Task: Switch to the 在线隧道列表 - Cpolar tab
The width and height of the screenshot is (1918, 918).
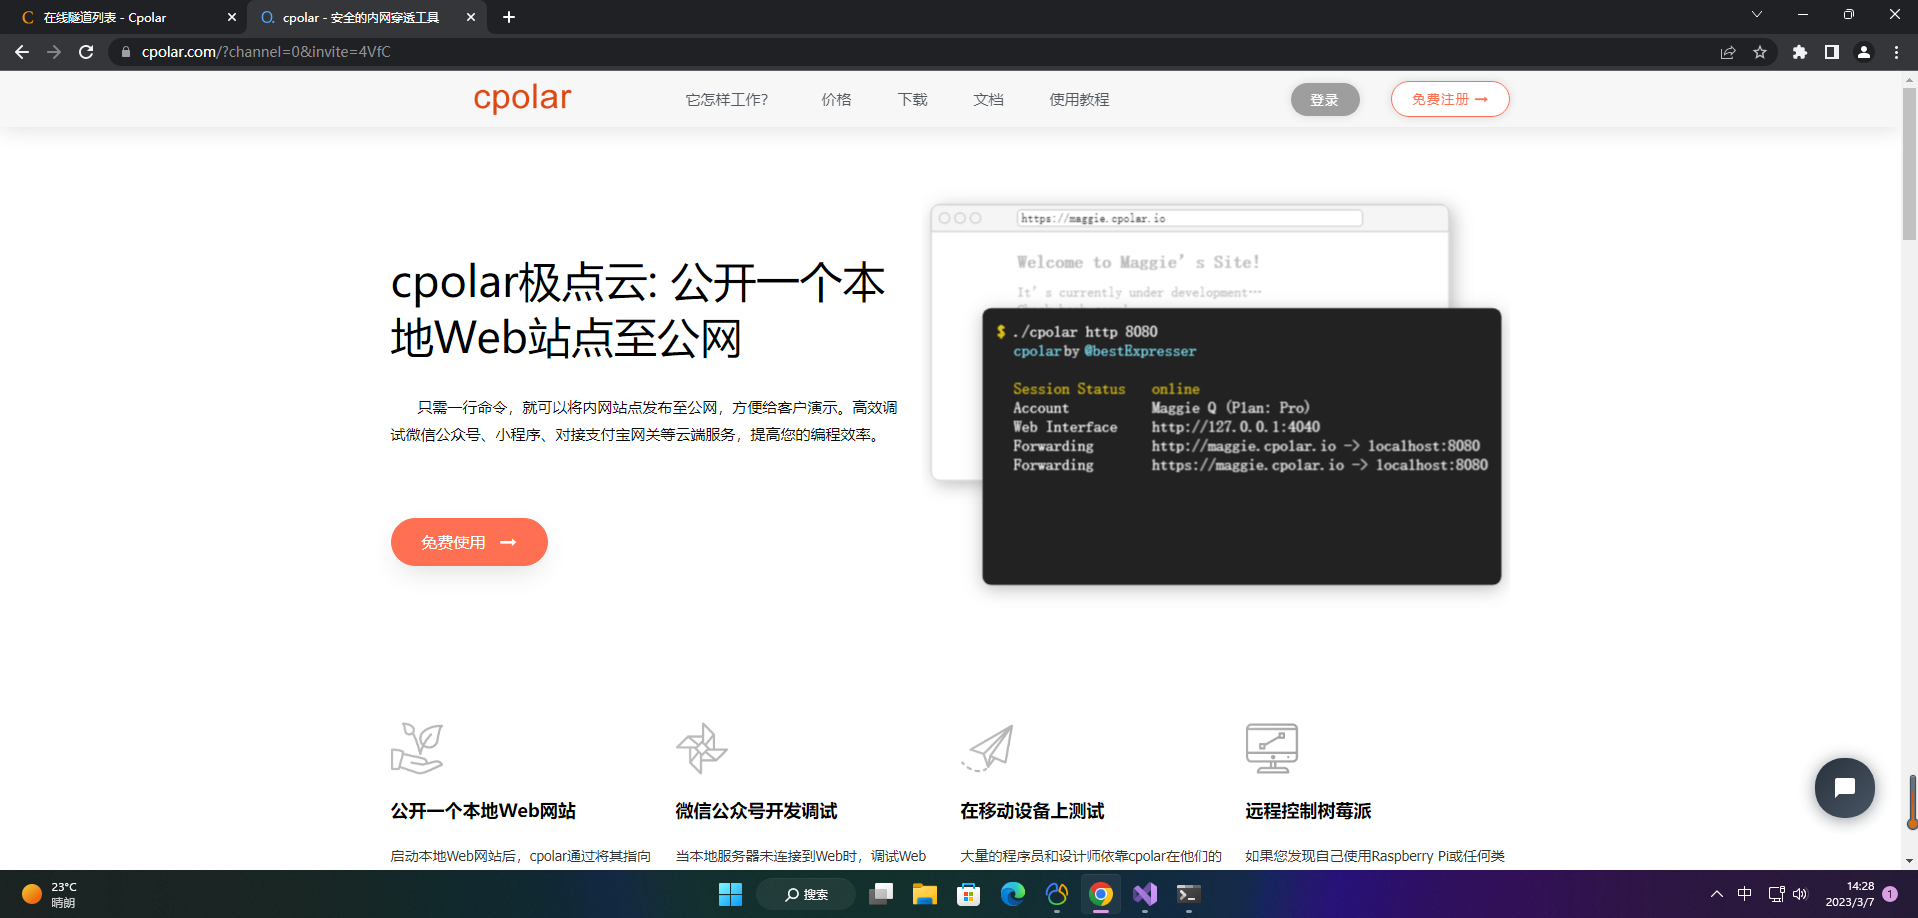Action: pos(124,18)
